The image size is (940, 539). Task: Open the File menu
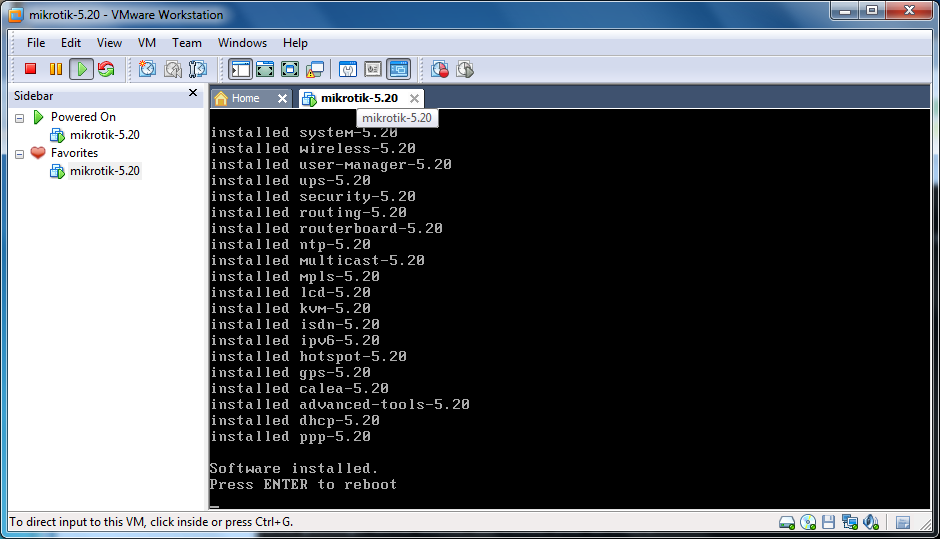tap(36, 43)
